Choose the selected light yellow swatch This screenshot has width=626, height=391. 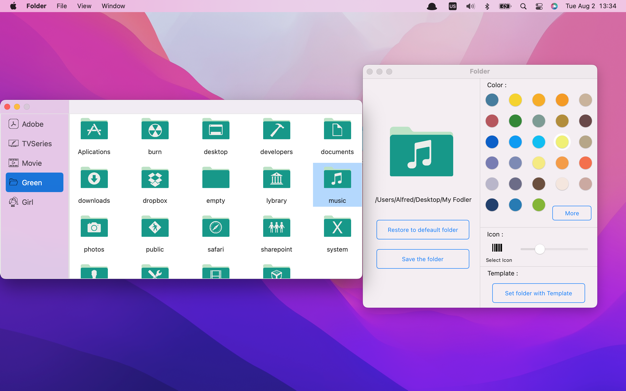click(x=562, y=142)
